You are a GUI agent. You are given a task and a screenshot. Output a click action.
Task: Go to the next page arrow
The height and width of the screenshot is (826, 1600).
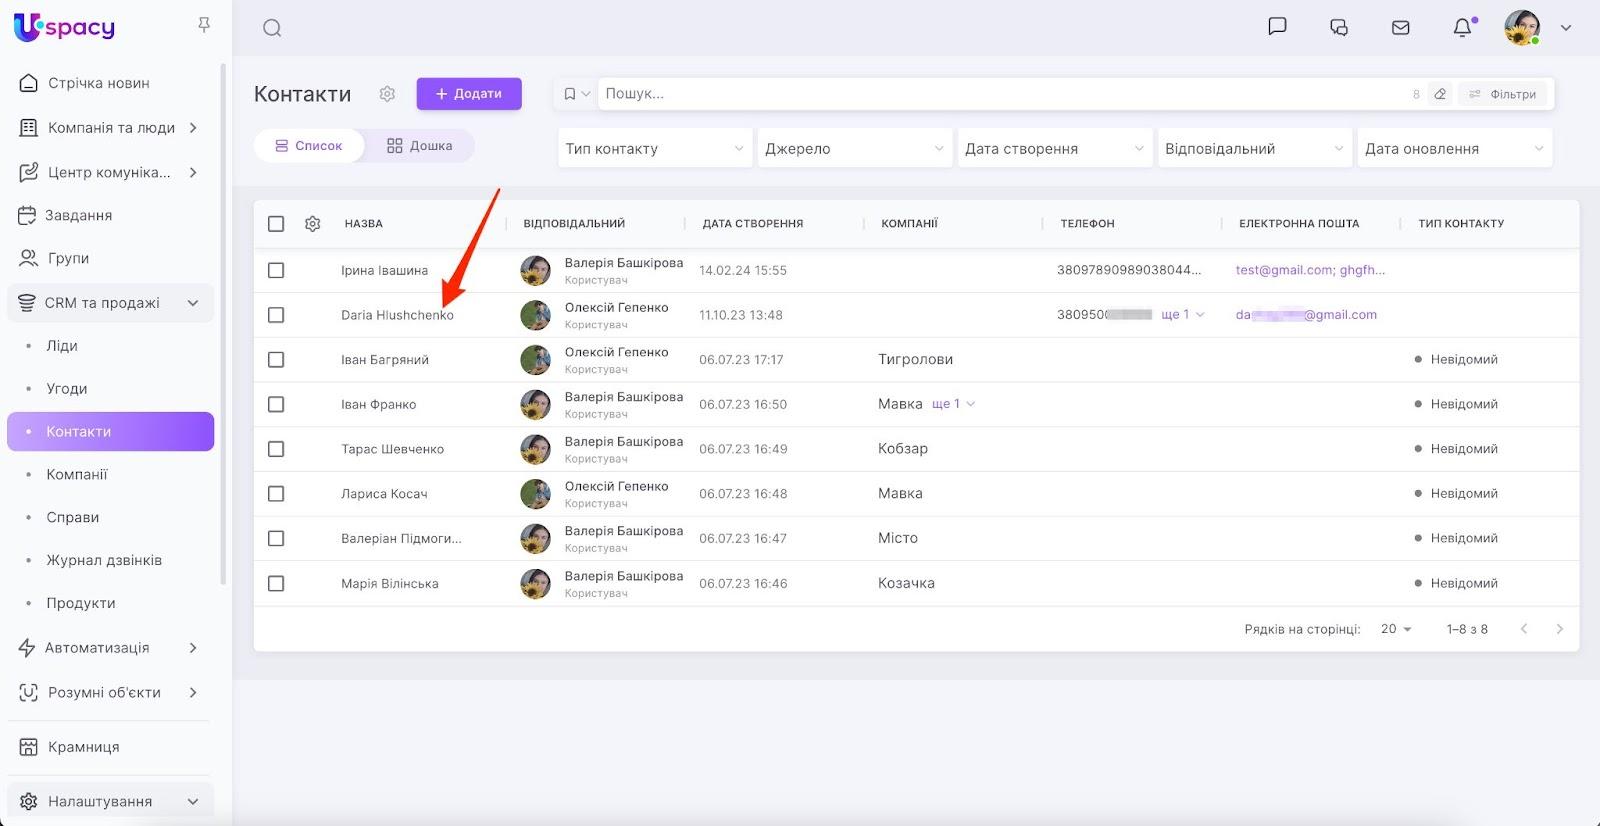(x=1559, y=629)
